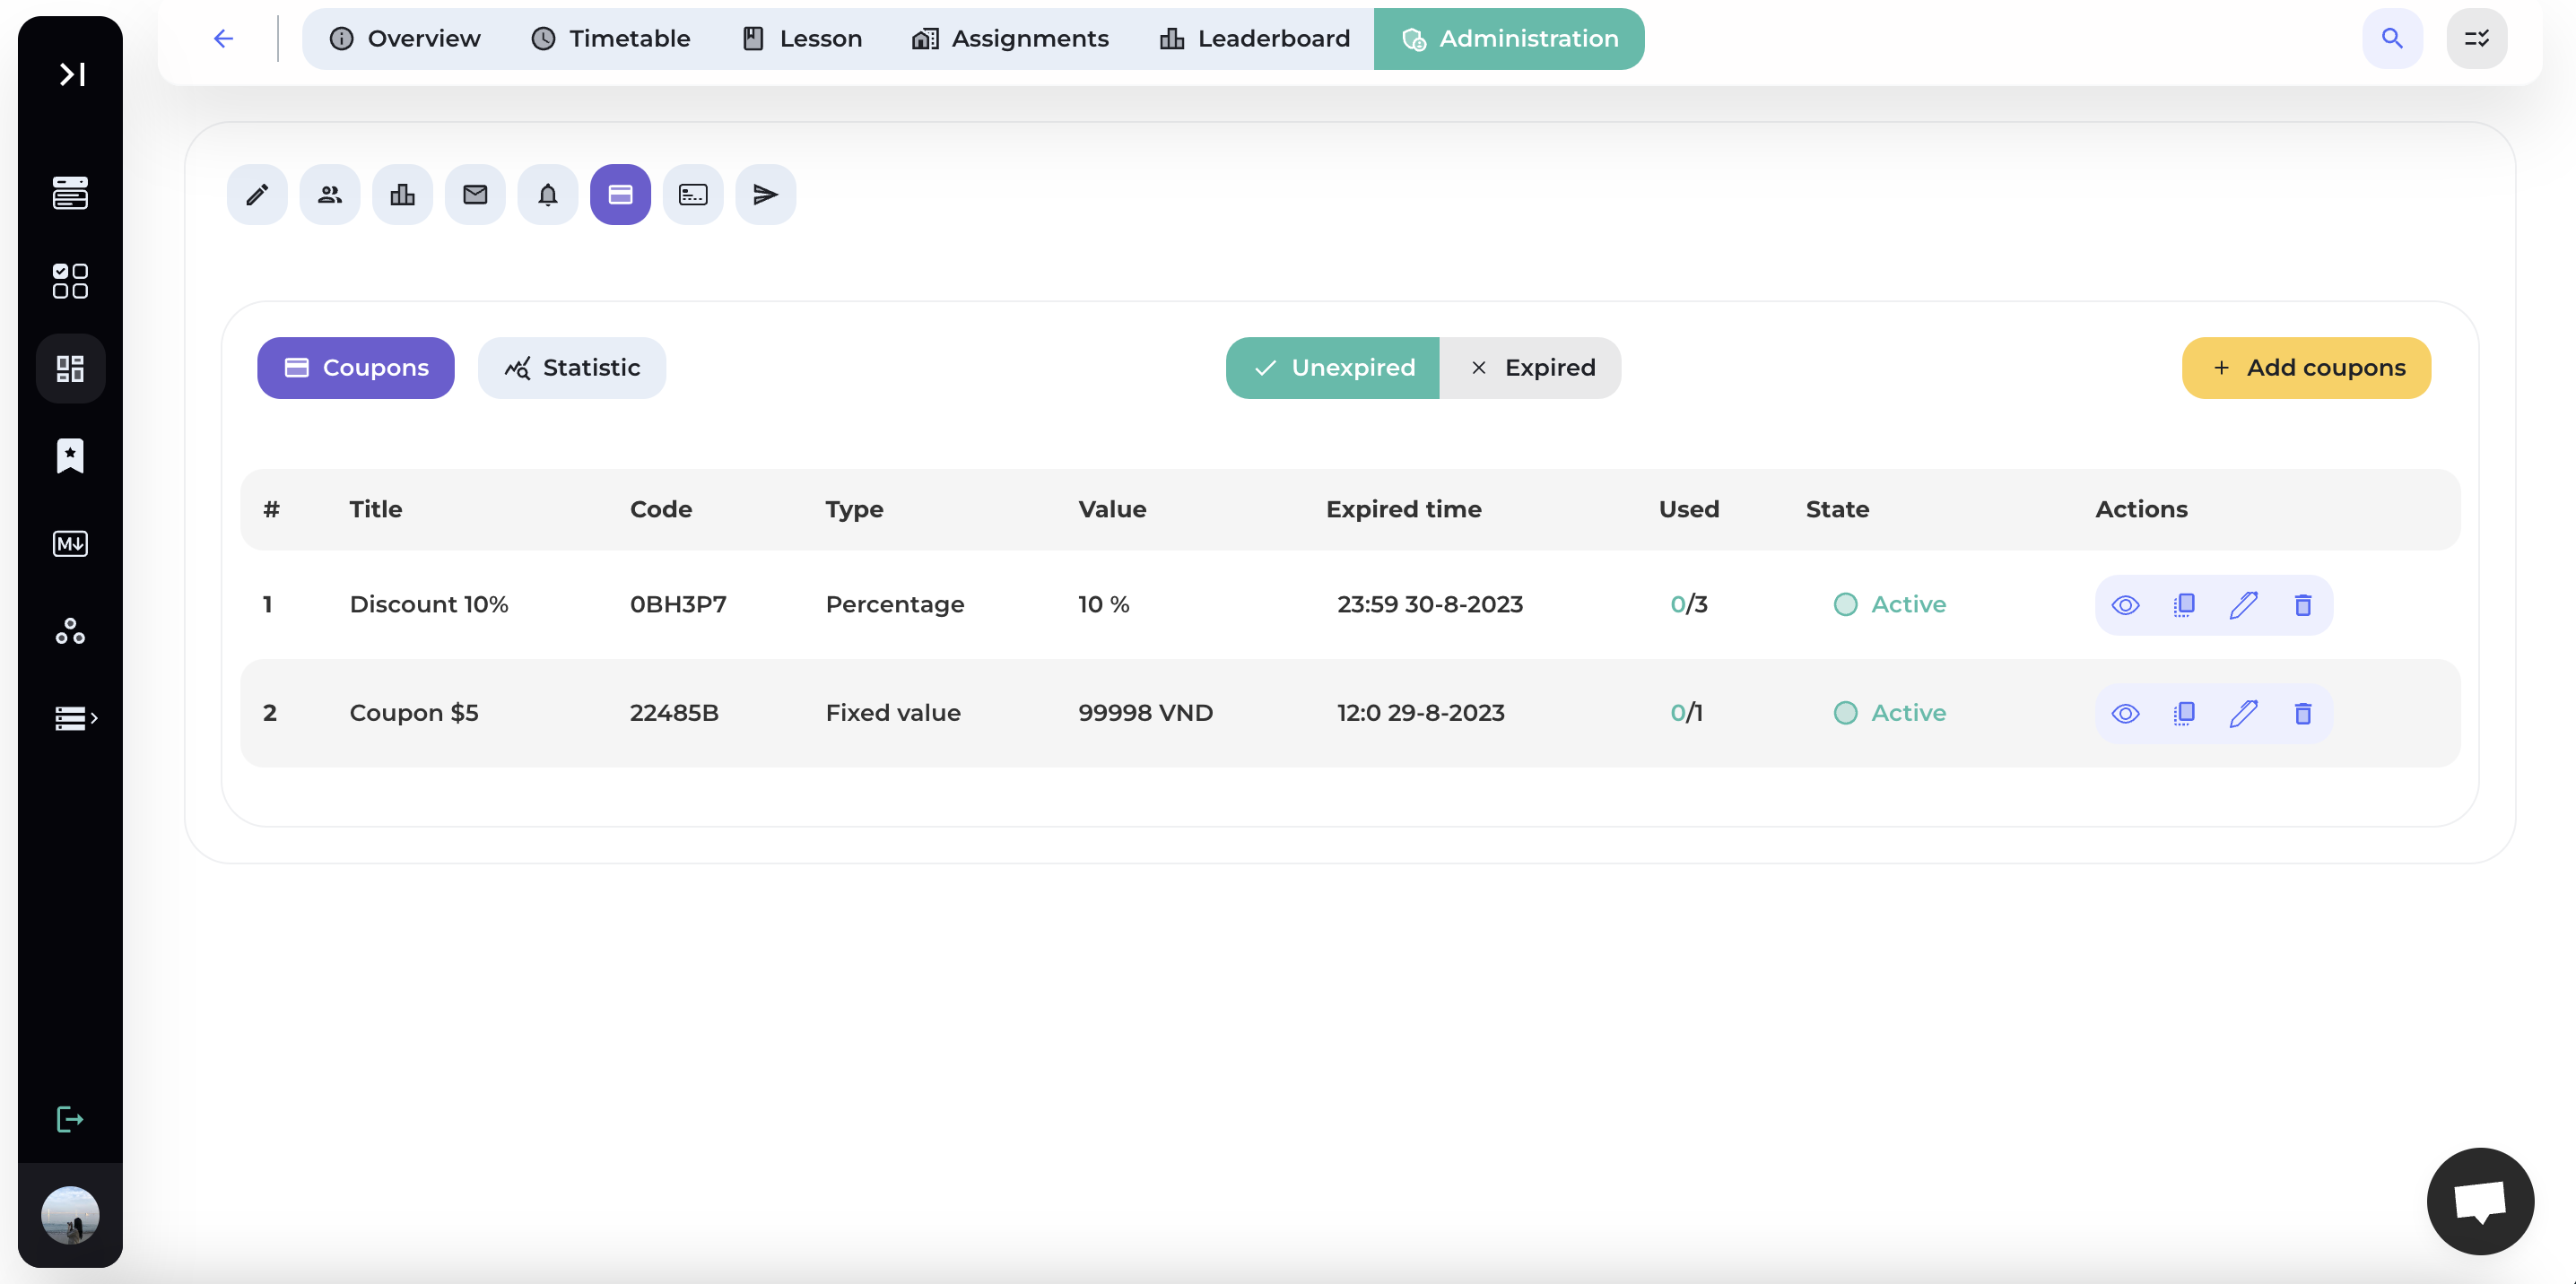Open the notification bell admin tool
The height and width of the screenshot is (1284, 2576).
coord(548,195)
